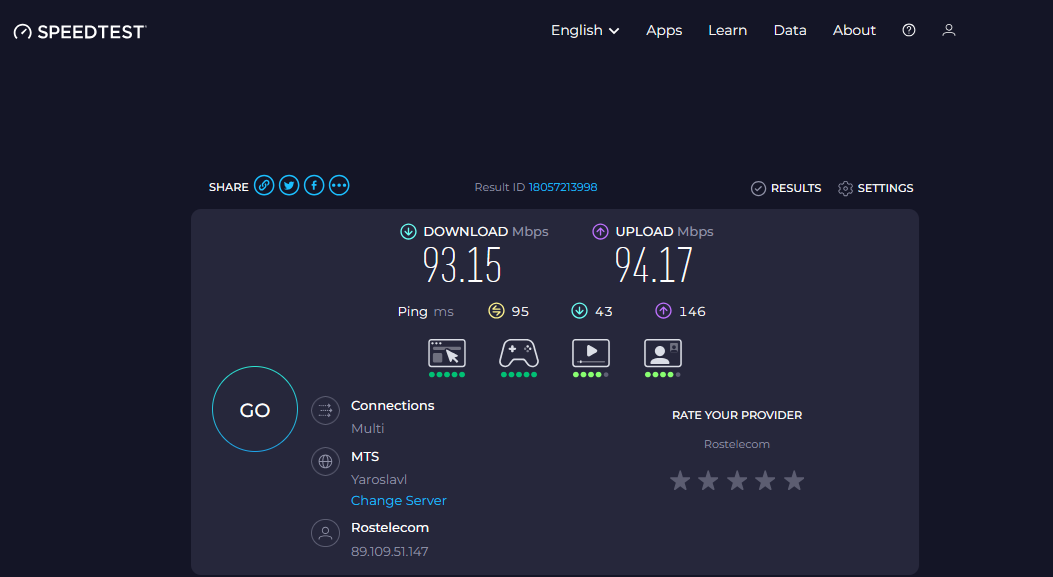The height and width of the screenshot is (577, 1053).
Task: Rate provider five stars
Action: [x=794, y=480]
